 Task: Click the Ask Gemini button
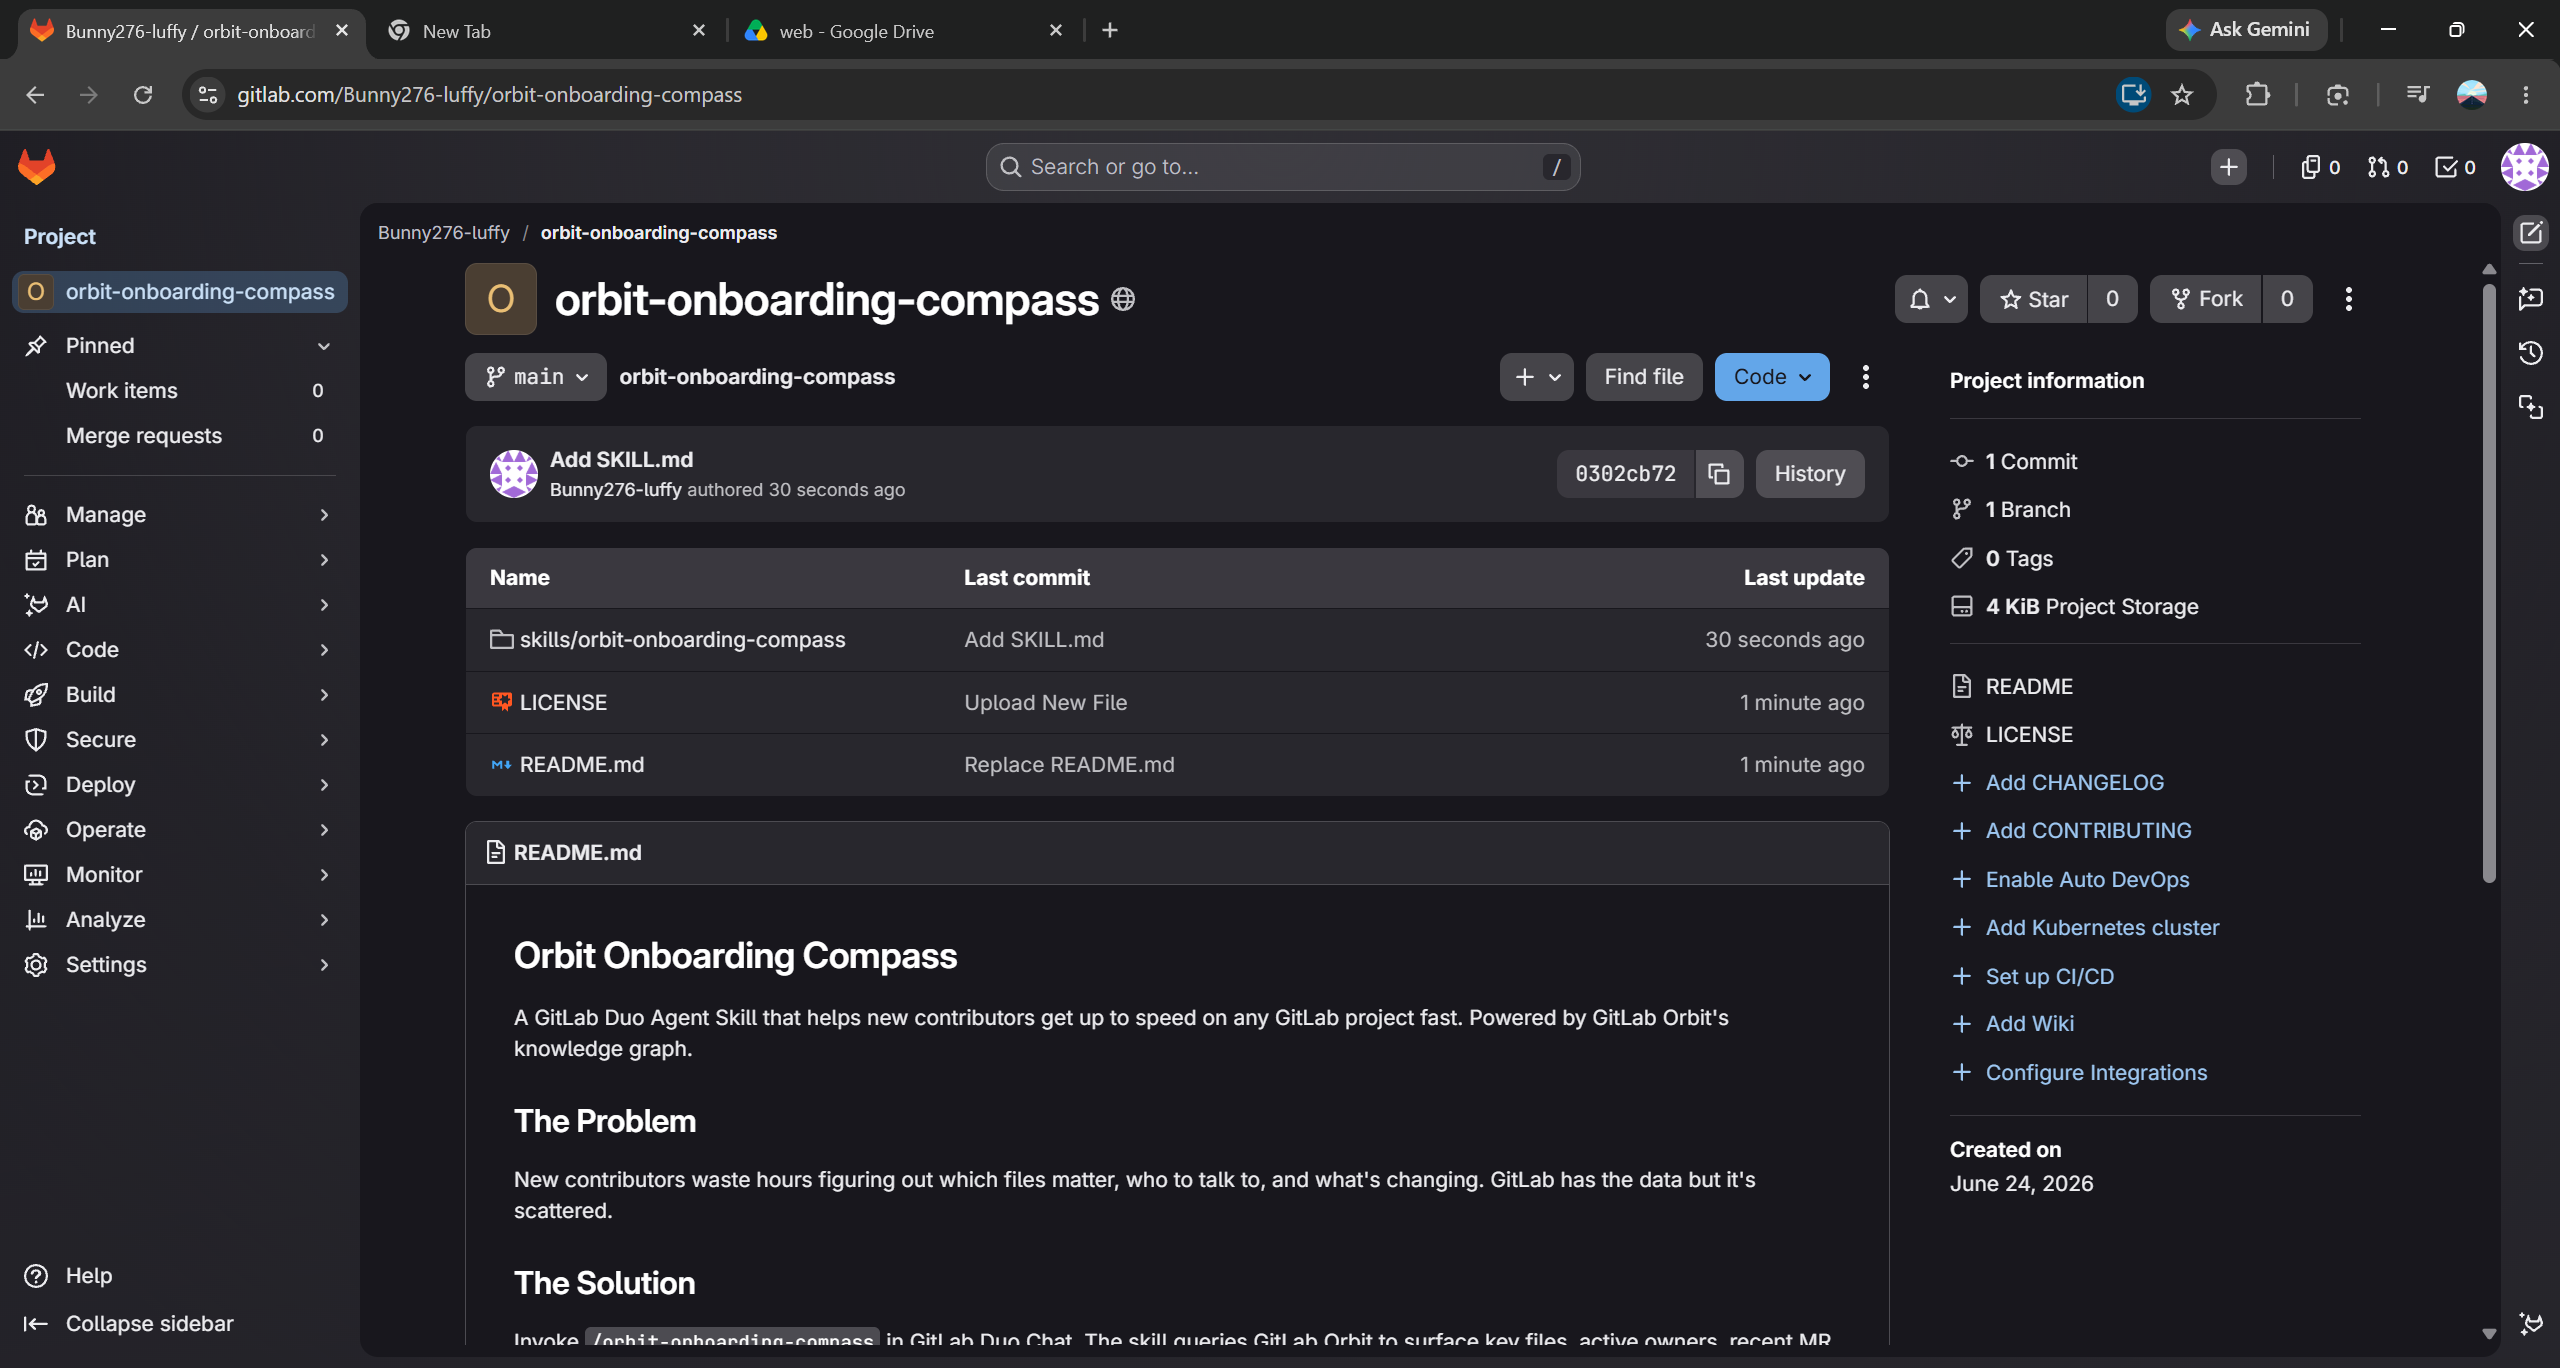pos(2245,30)
